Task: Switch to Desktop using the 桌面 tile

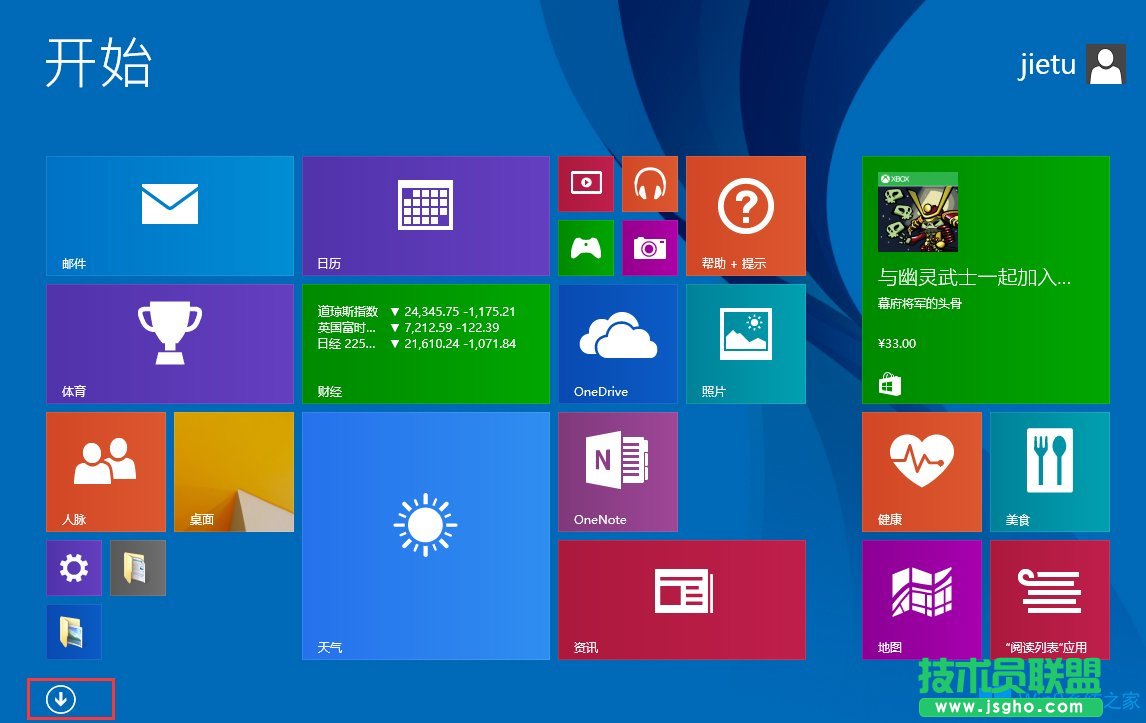Action: click(x=233, y=471)
